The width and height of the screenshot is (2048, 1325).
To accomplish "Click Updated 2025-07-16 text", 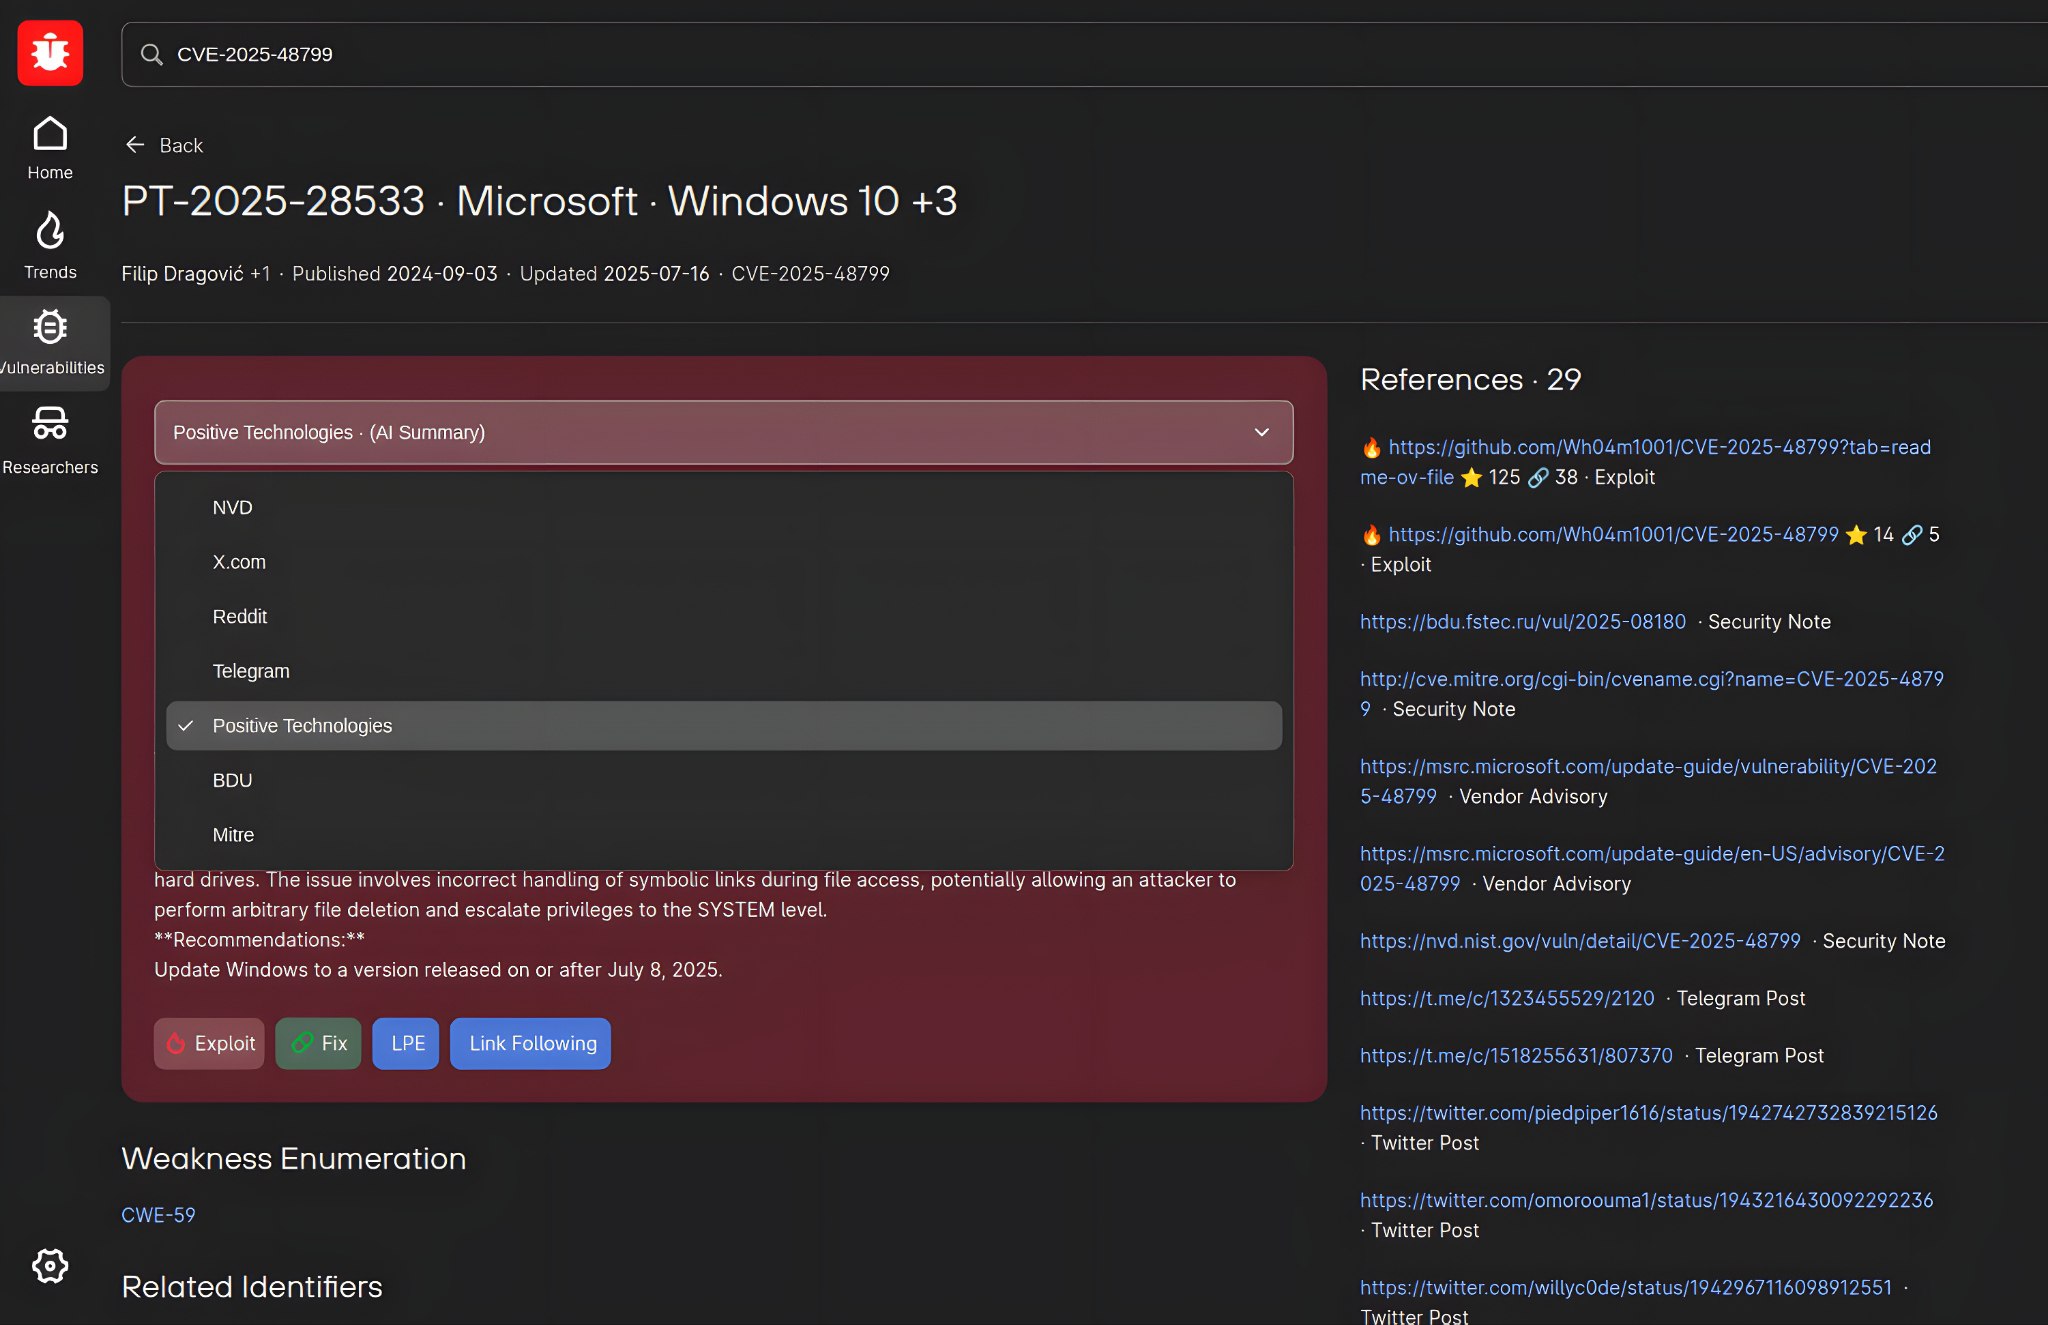I will pyautogui.click(x=614, y=274).
